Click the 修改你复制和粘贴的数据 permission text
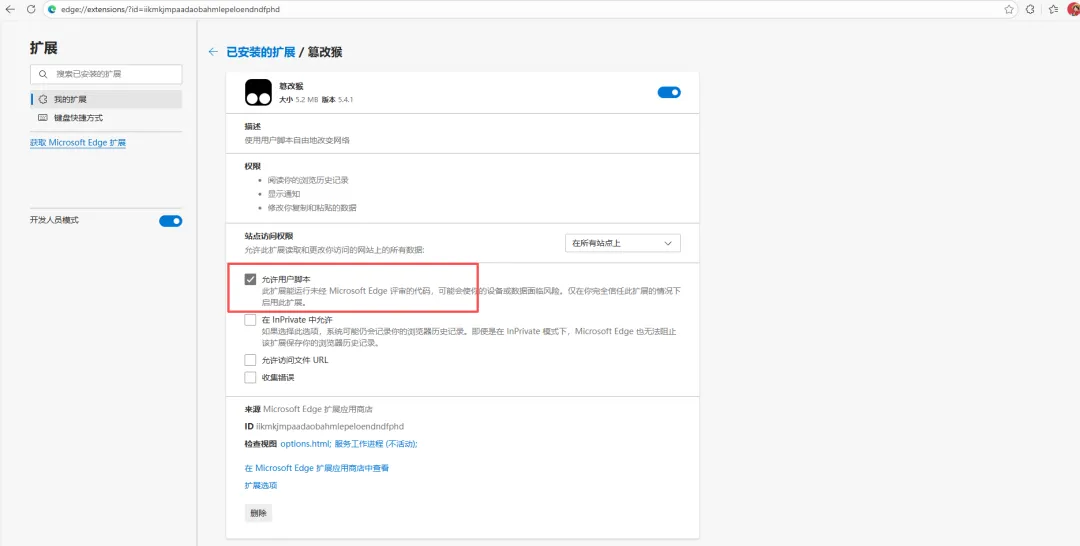Viewport: 1080px width, 546px height. pyautogui.click(x=312, y=208)
